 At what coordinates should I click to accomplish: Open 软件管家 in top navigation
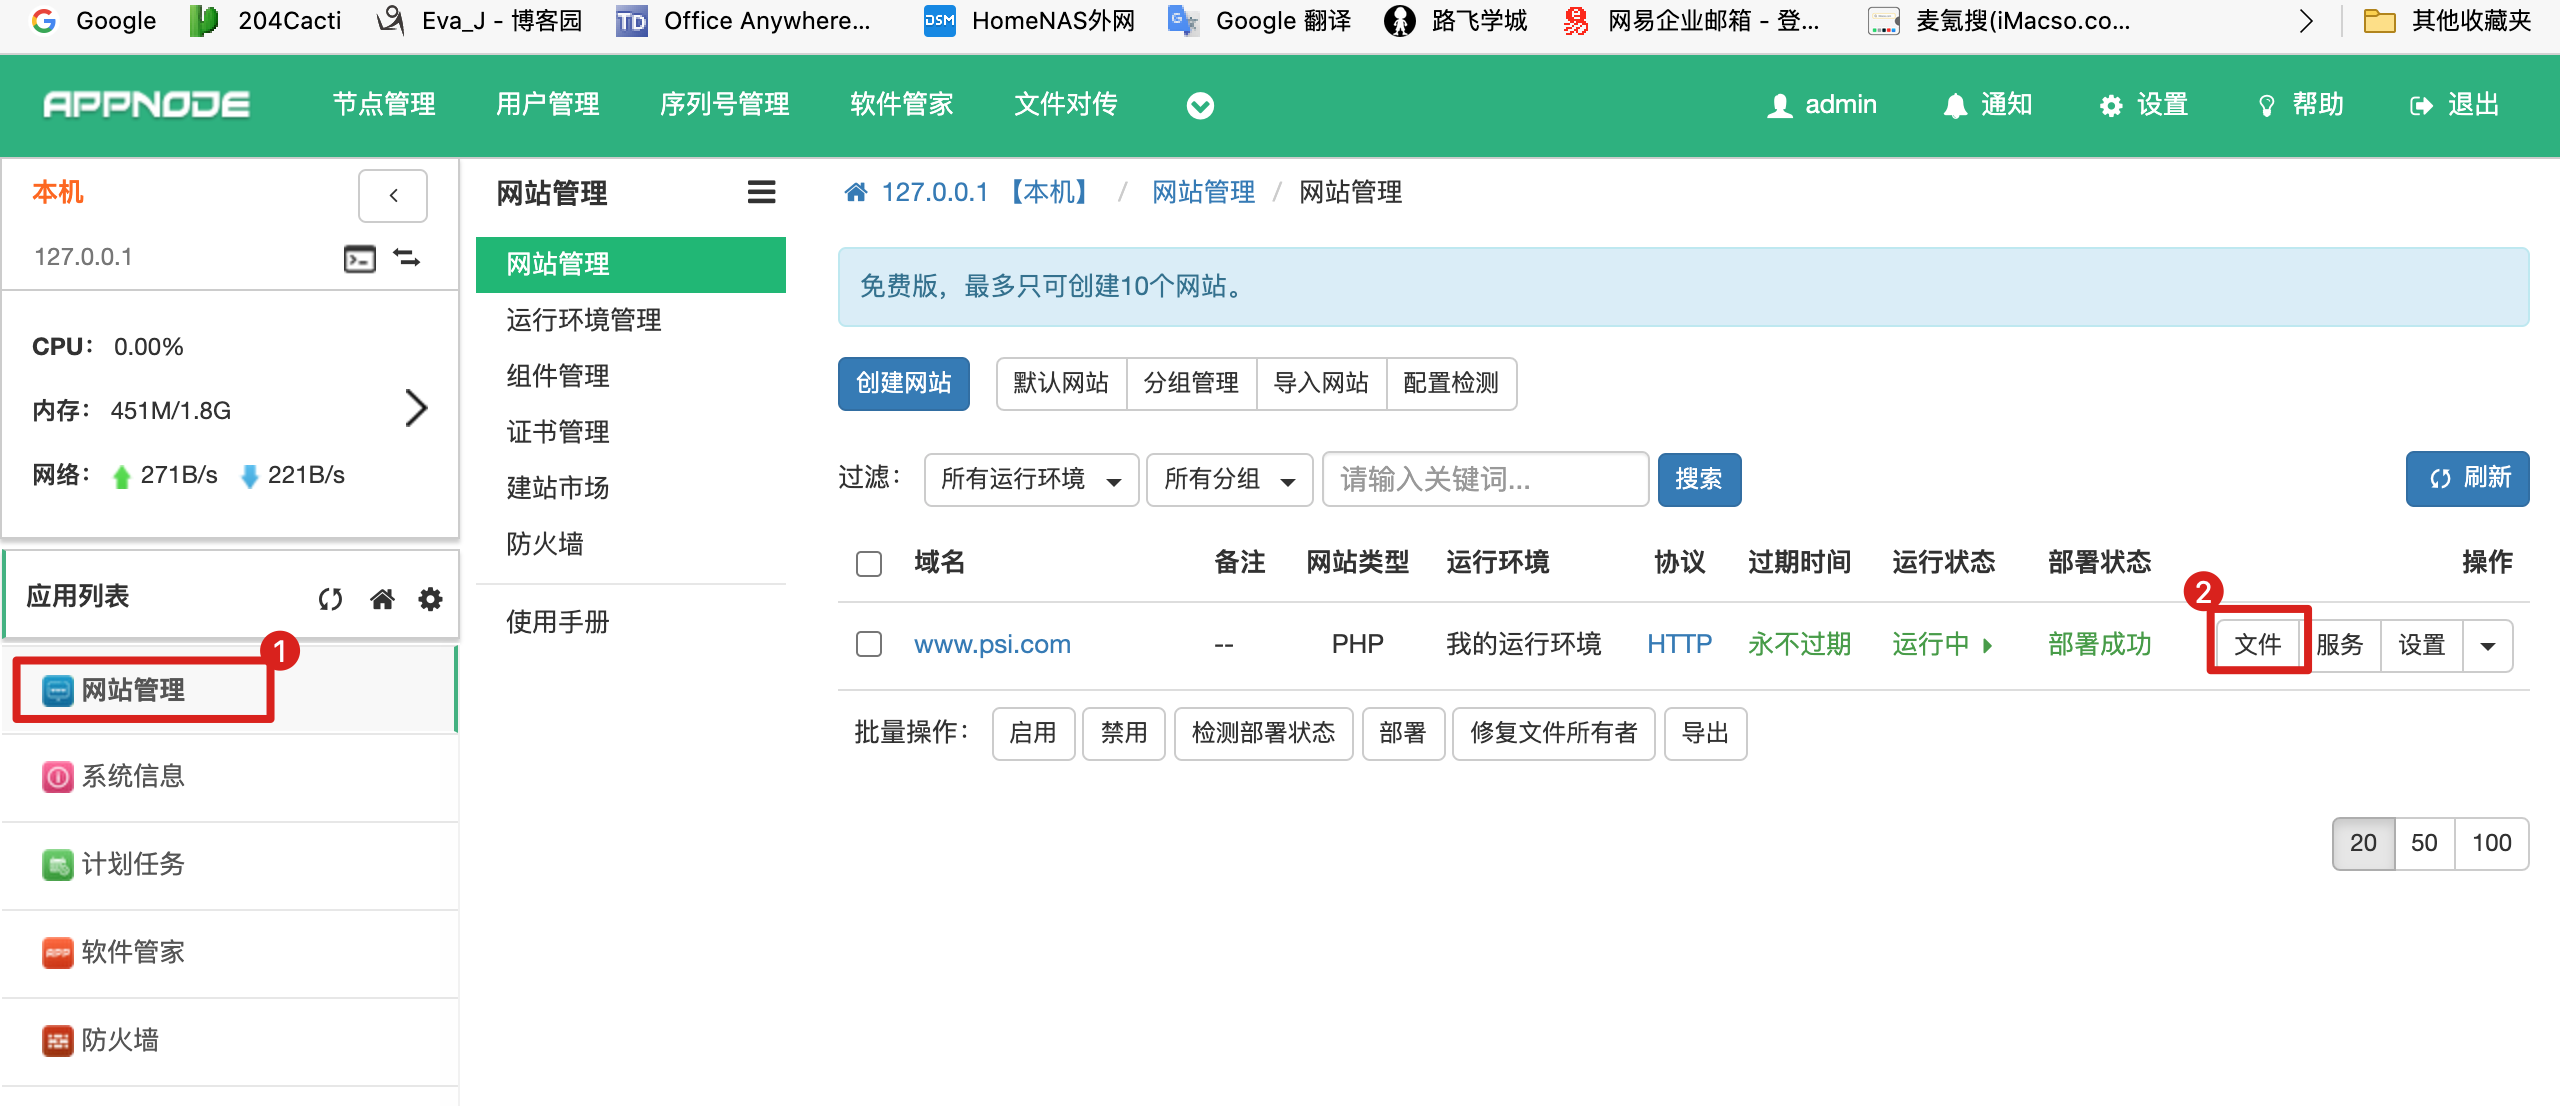[x=901, y=104]
